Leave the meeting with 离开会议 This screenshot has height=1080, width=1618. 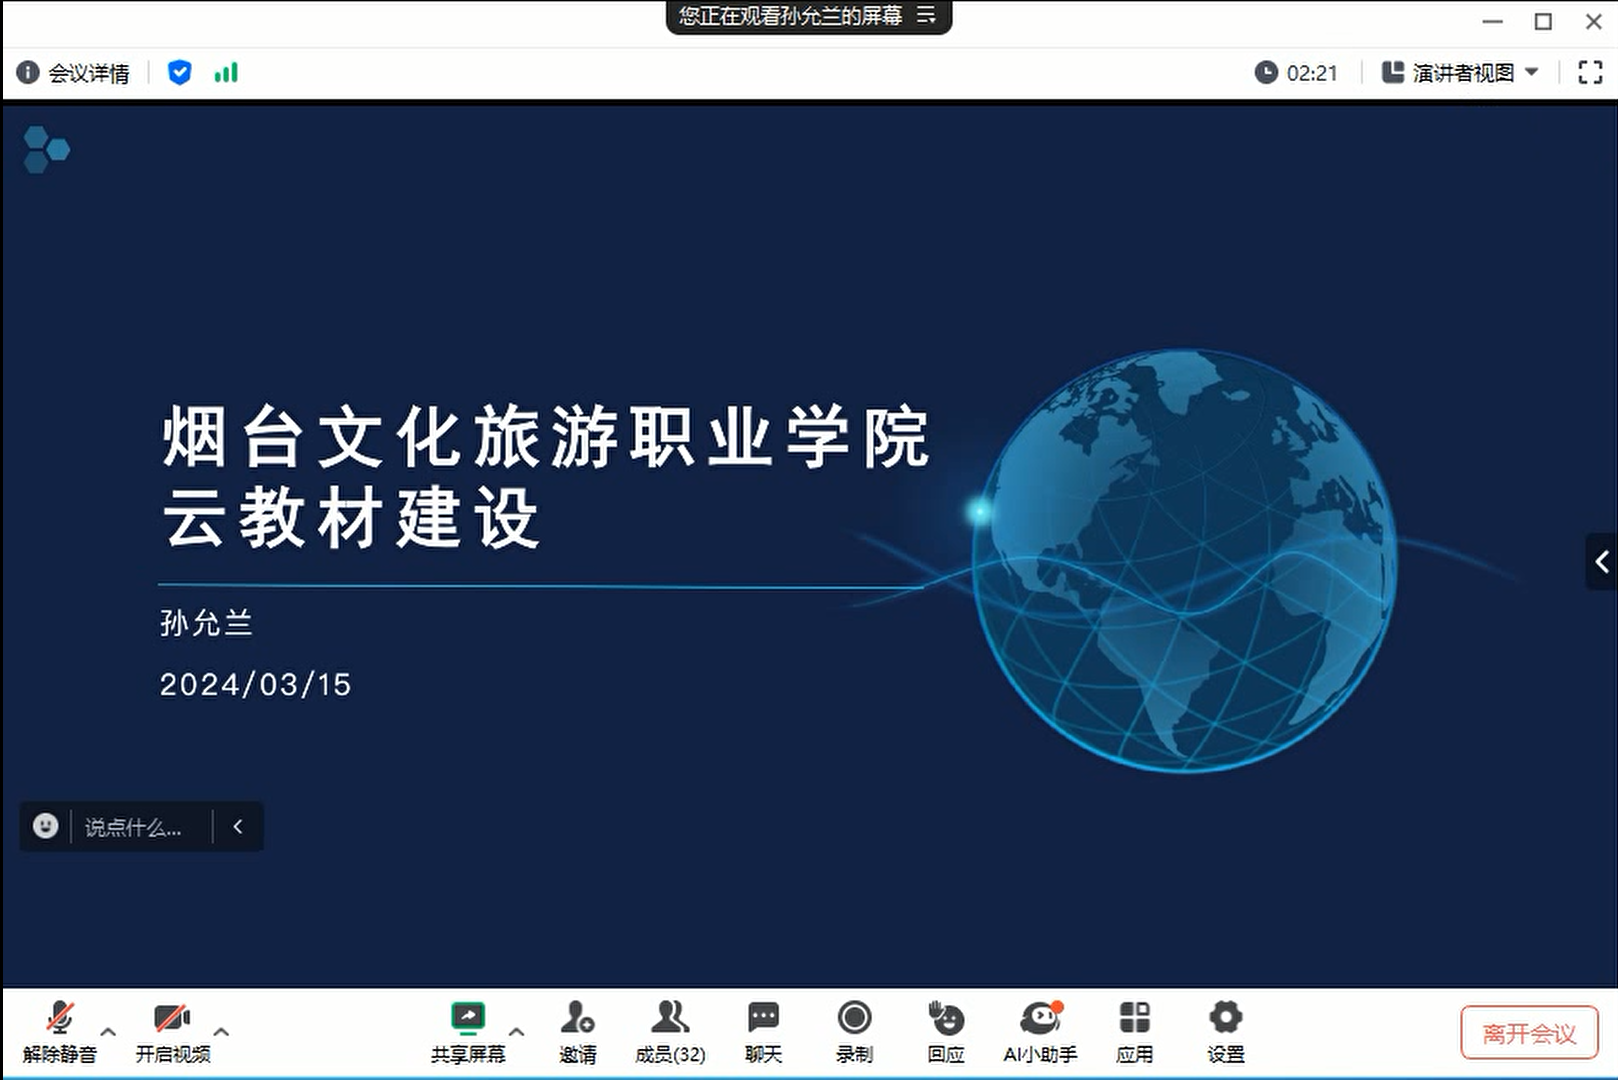click(x=1529, y=1033)
